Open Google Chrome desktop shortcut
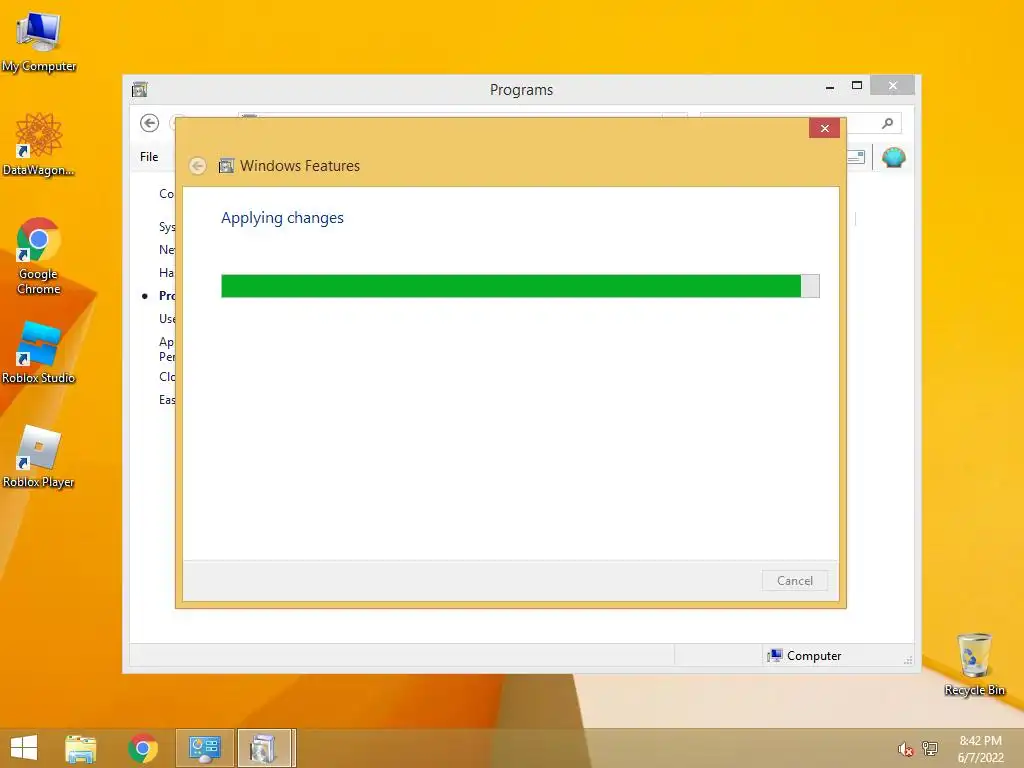Image resolution: width=1024 pixels, height=768 pixels. 39,256
